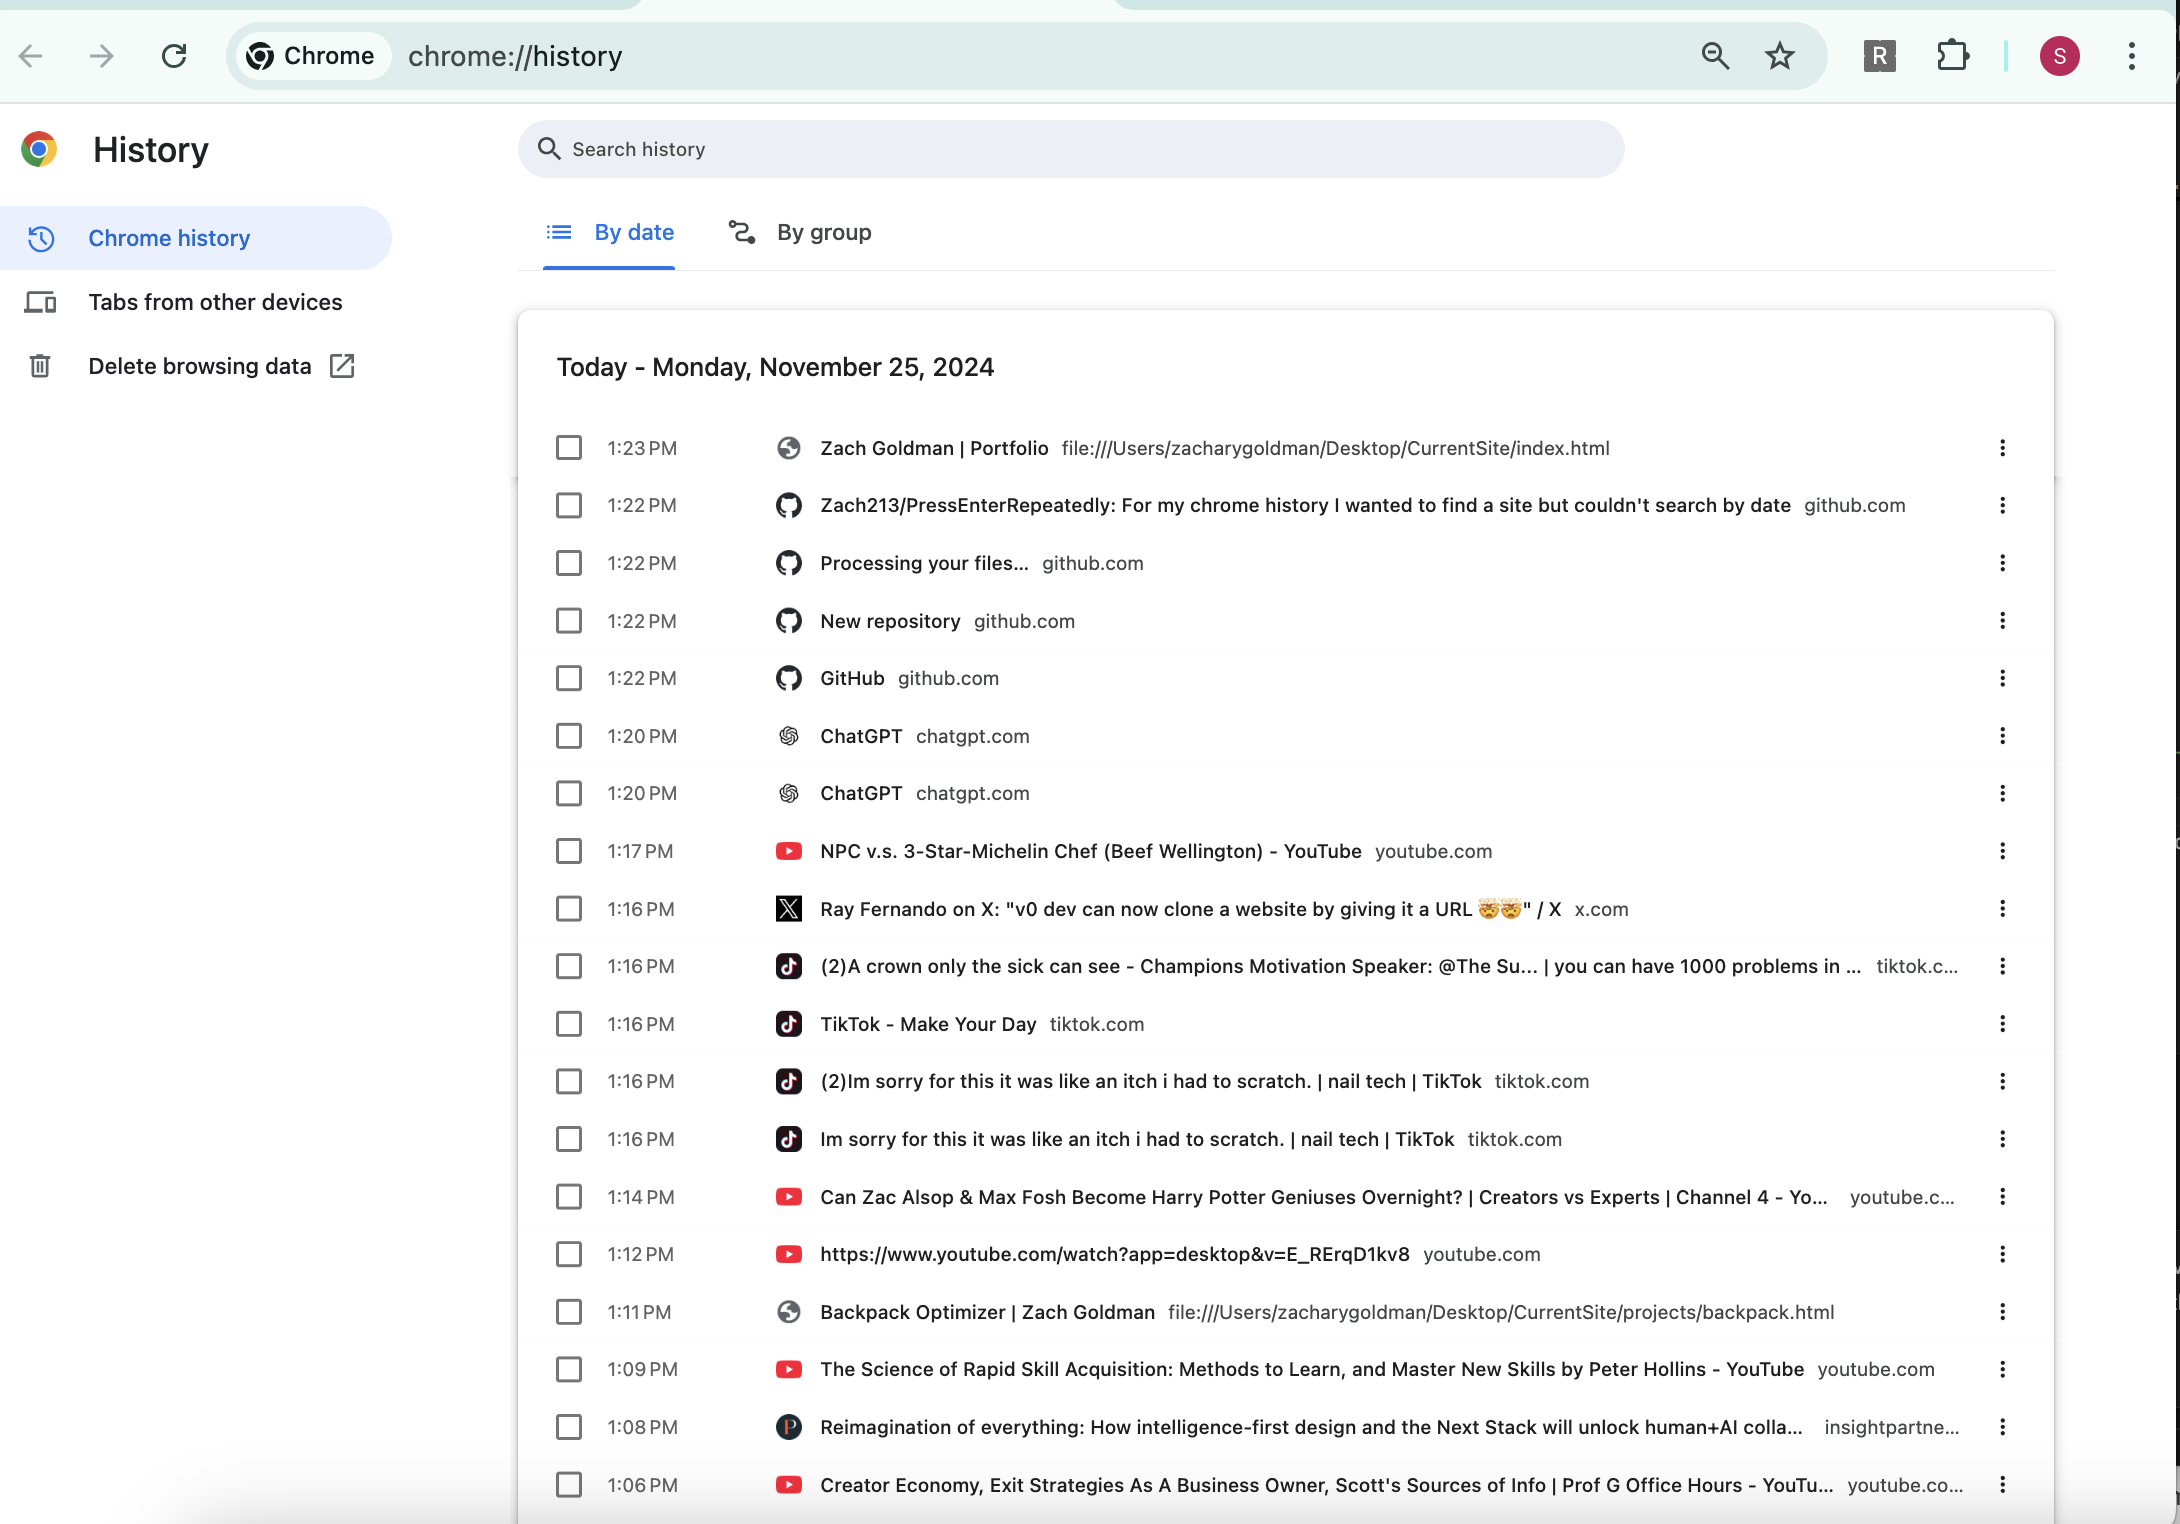Check the box for Zach213/PressEnterRepeatedly entry
The height and width of the screenshot is (1524, 2180).
[569, 506]
